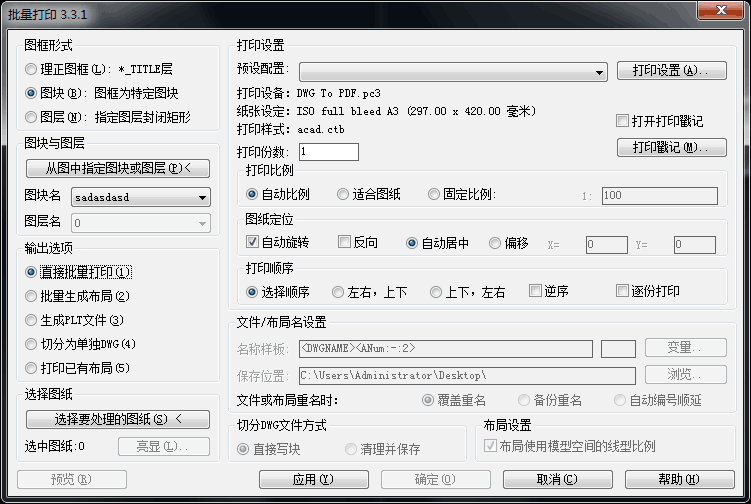Viewport: 751px width, 504px height.
Task: Click 从图中指定图块或图层 button
Action: 118,167
